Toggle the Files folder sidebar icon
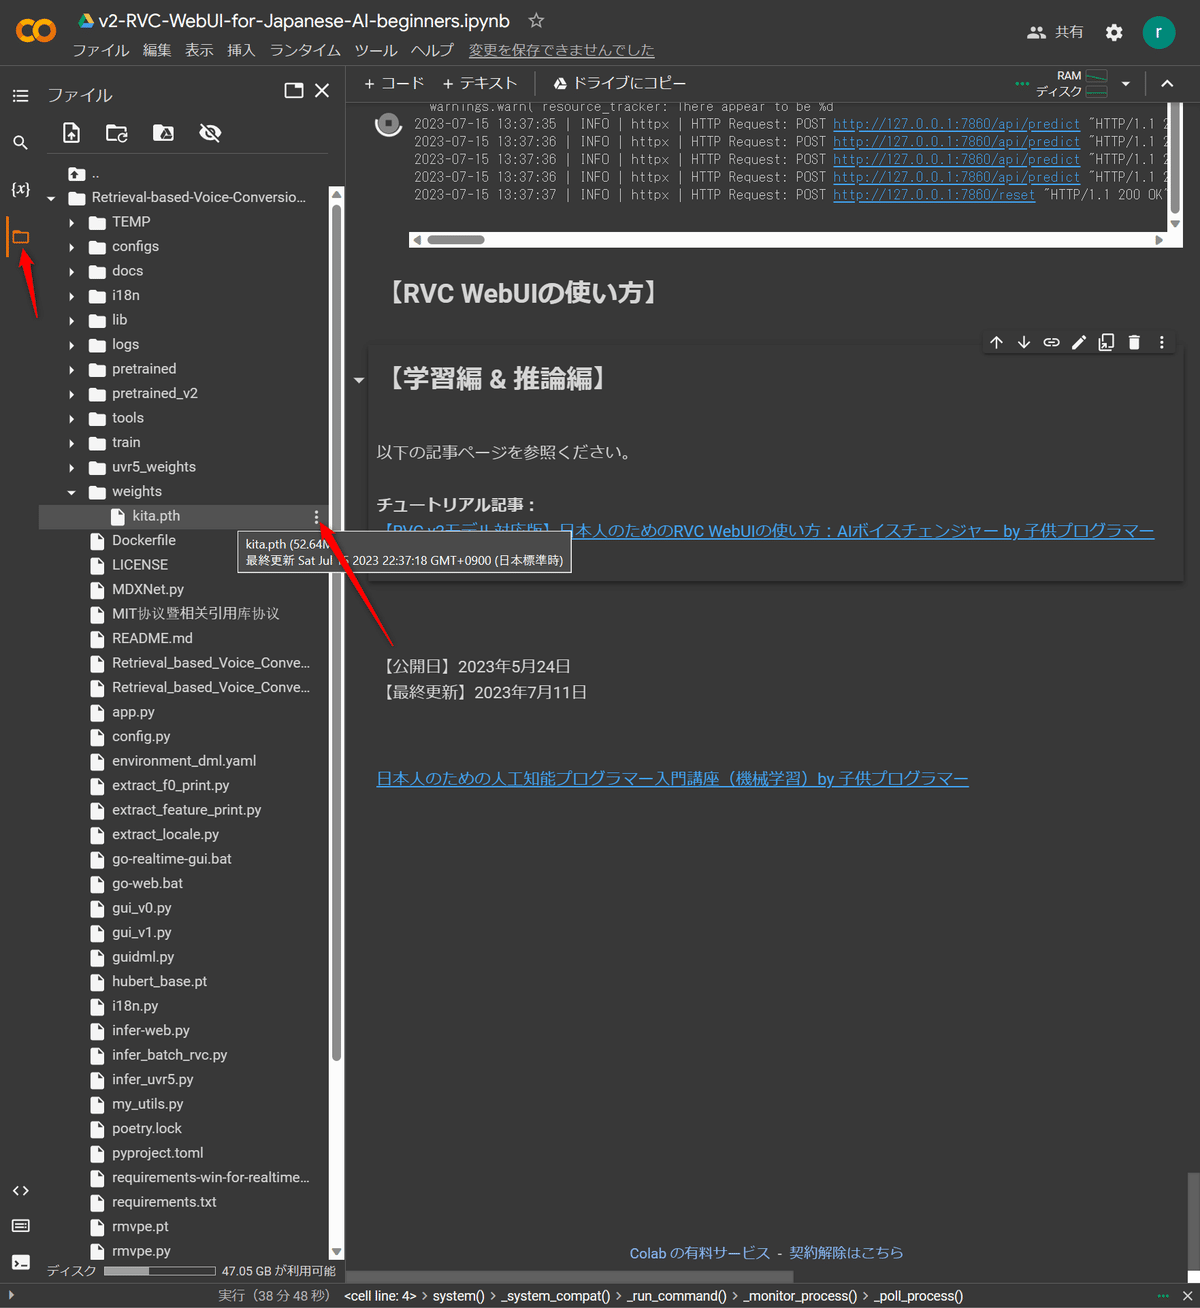Screen dimensions: 1200x1308 click(x=20, y=237)
